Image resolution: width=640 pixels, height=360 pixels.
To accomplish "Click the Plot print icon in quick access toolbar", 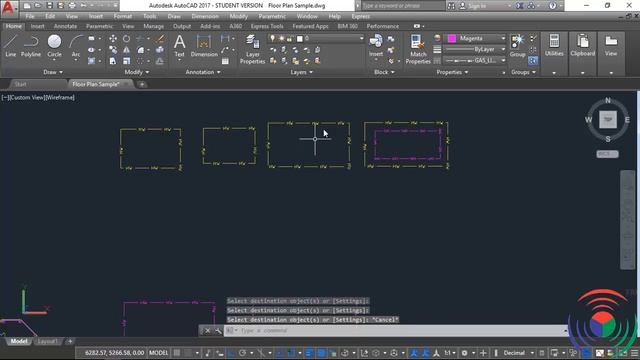I will (72, 6).
